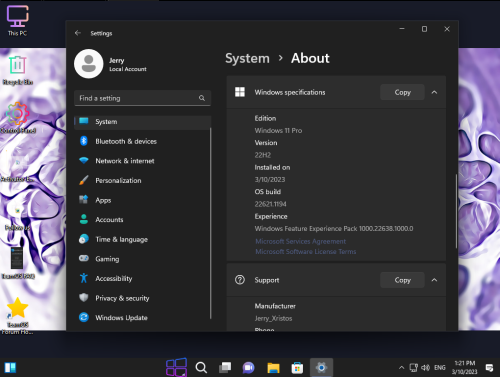Screen dimensions: 500x377
Task: Open the taskbar clock showing 1:21 PM
Action: 465,367
